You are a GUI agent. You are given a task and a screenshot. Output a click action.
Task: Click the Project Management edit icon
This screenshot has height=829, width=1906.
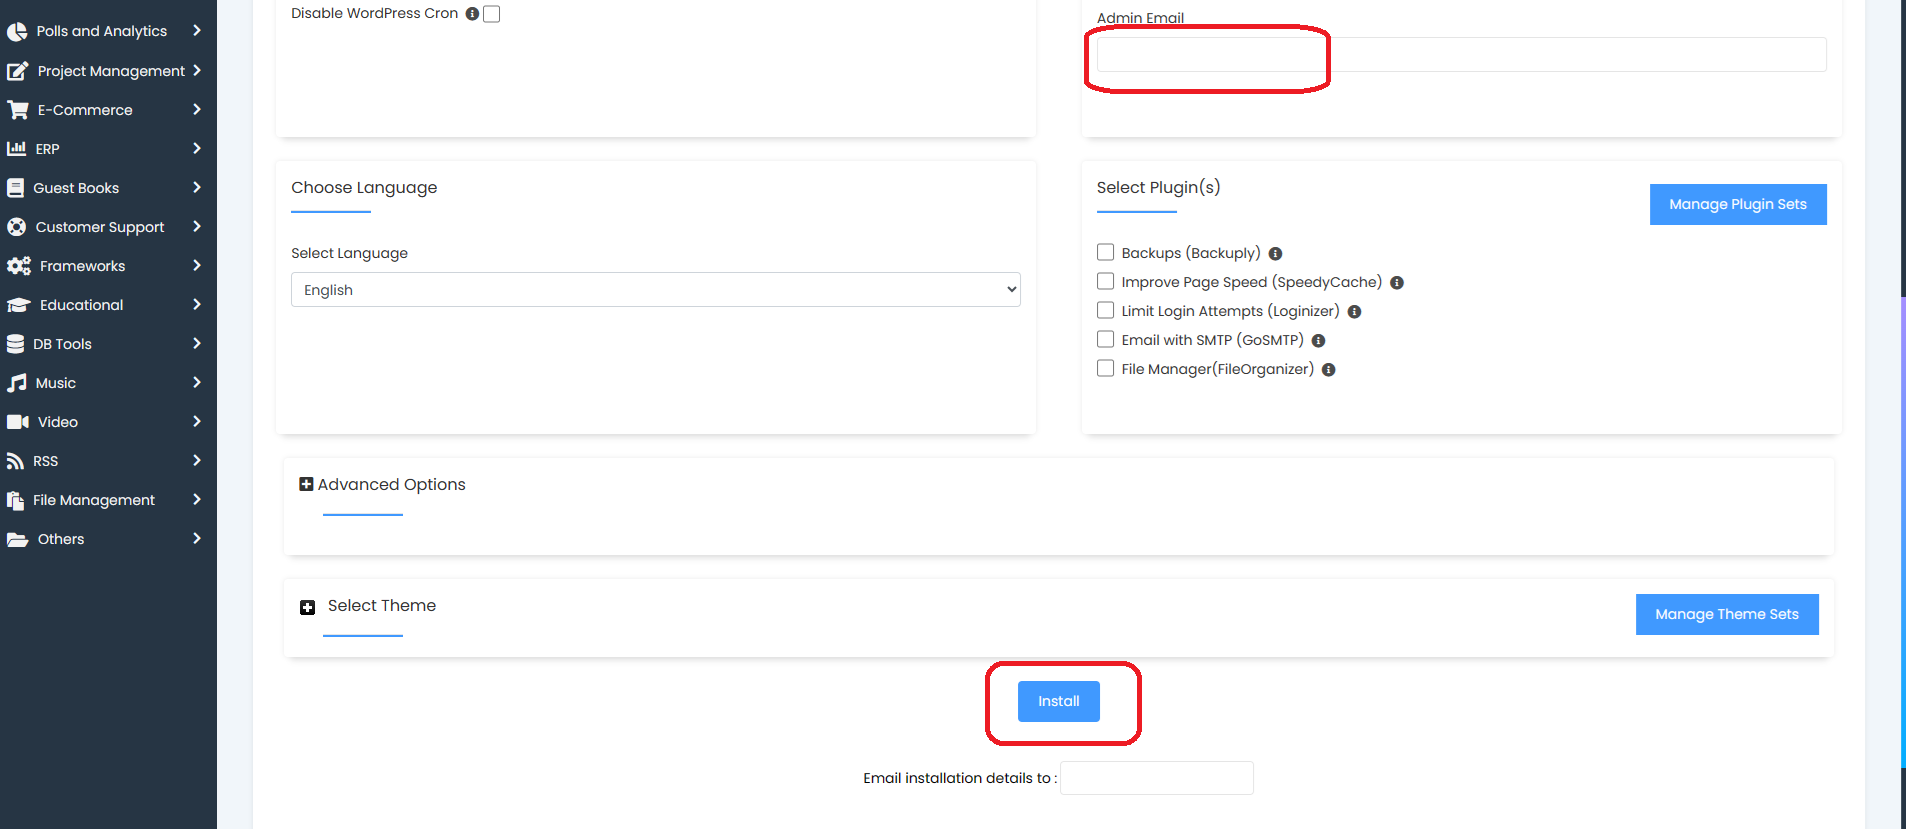[17, 71]
